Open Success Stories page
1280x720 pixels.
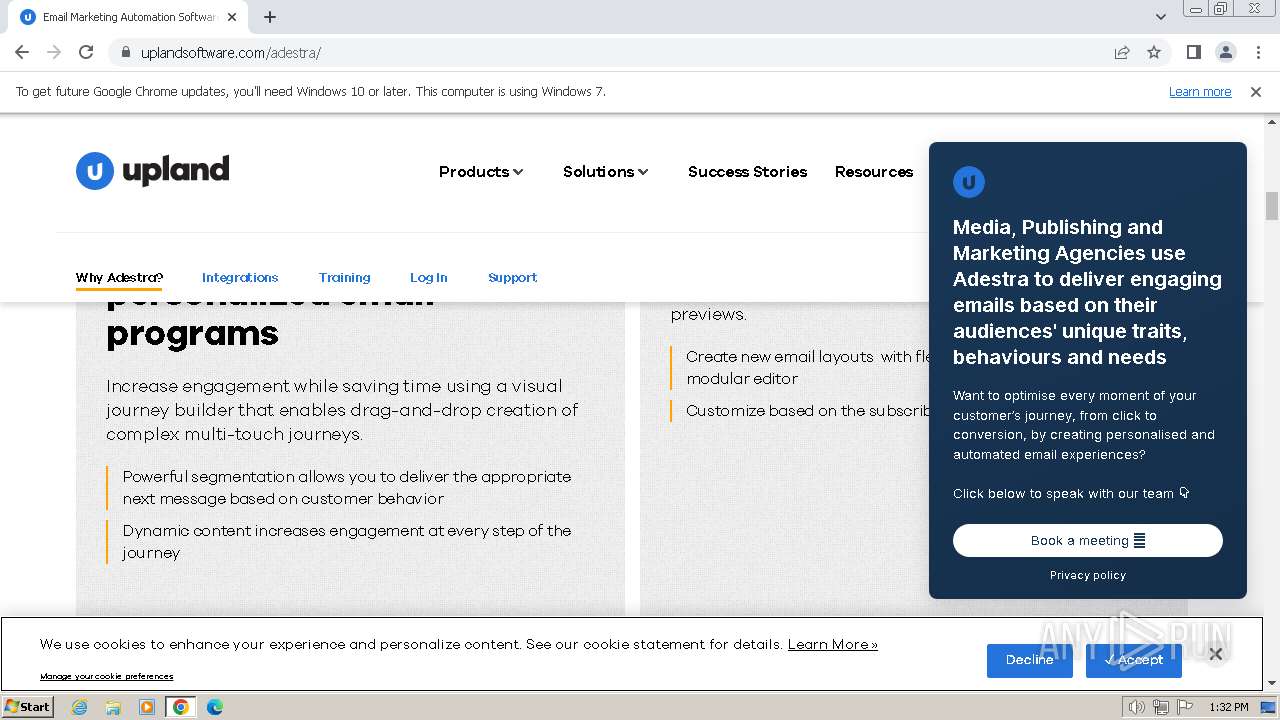747,172
